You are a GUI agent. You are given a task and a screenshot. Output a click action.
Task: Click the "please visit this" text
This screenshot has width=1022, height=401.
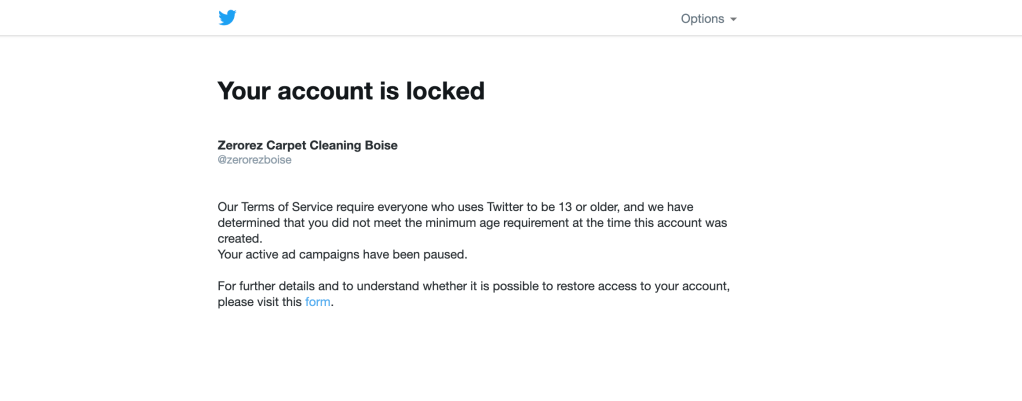pyautogui.click(x=259, y=302)
